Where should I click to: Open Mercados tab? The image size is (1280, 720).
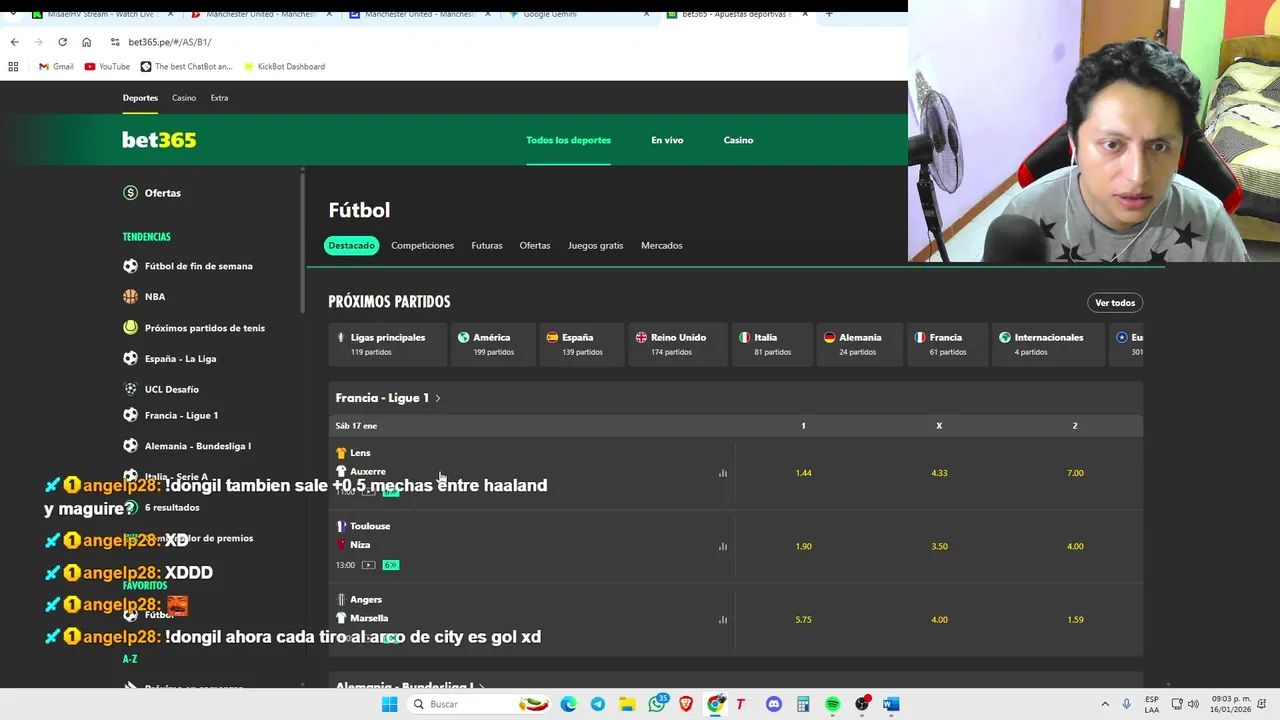point(661,245)
